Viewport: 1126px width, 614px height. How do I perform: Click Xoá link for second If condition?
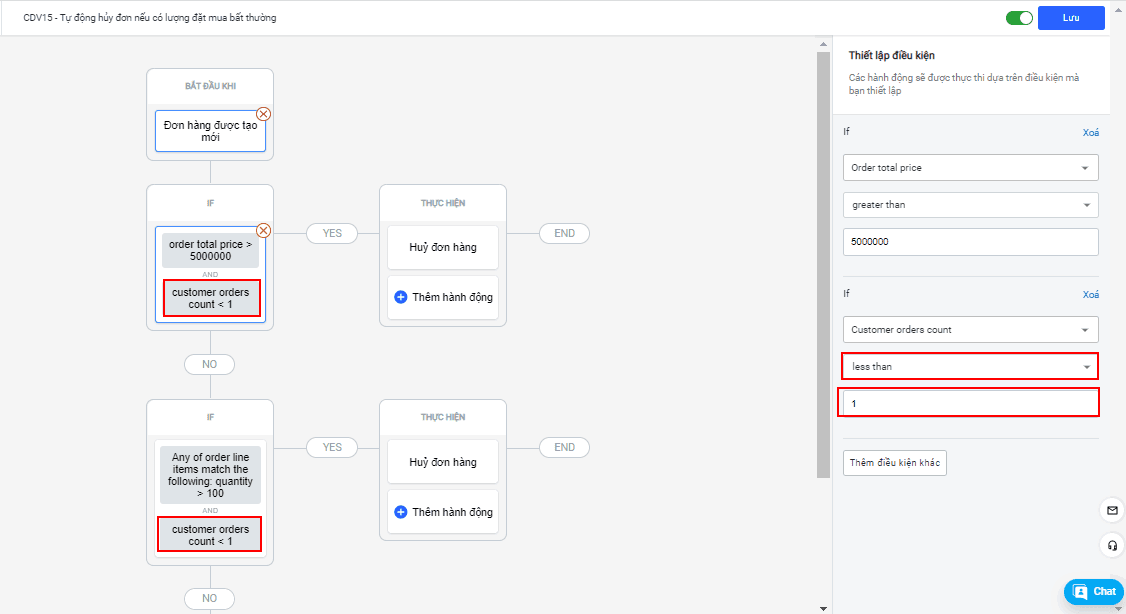pos(1090,295)
